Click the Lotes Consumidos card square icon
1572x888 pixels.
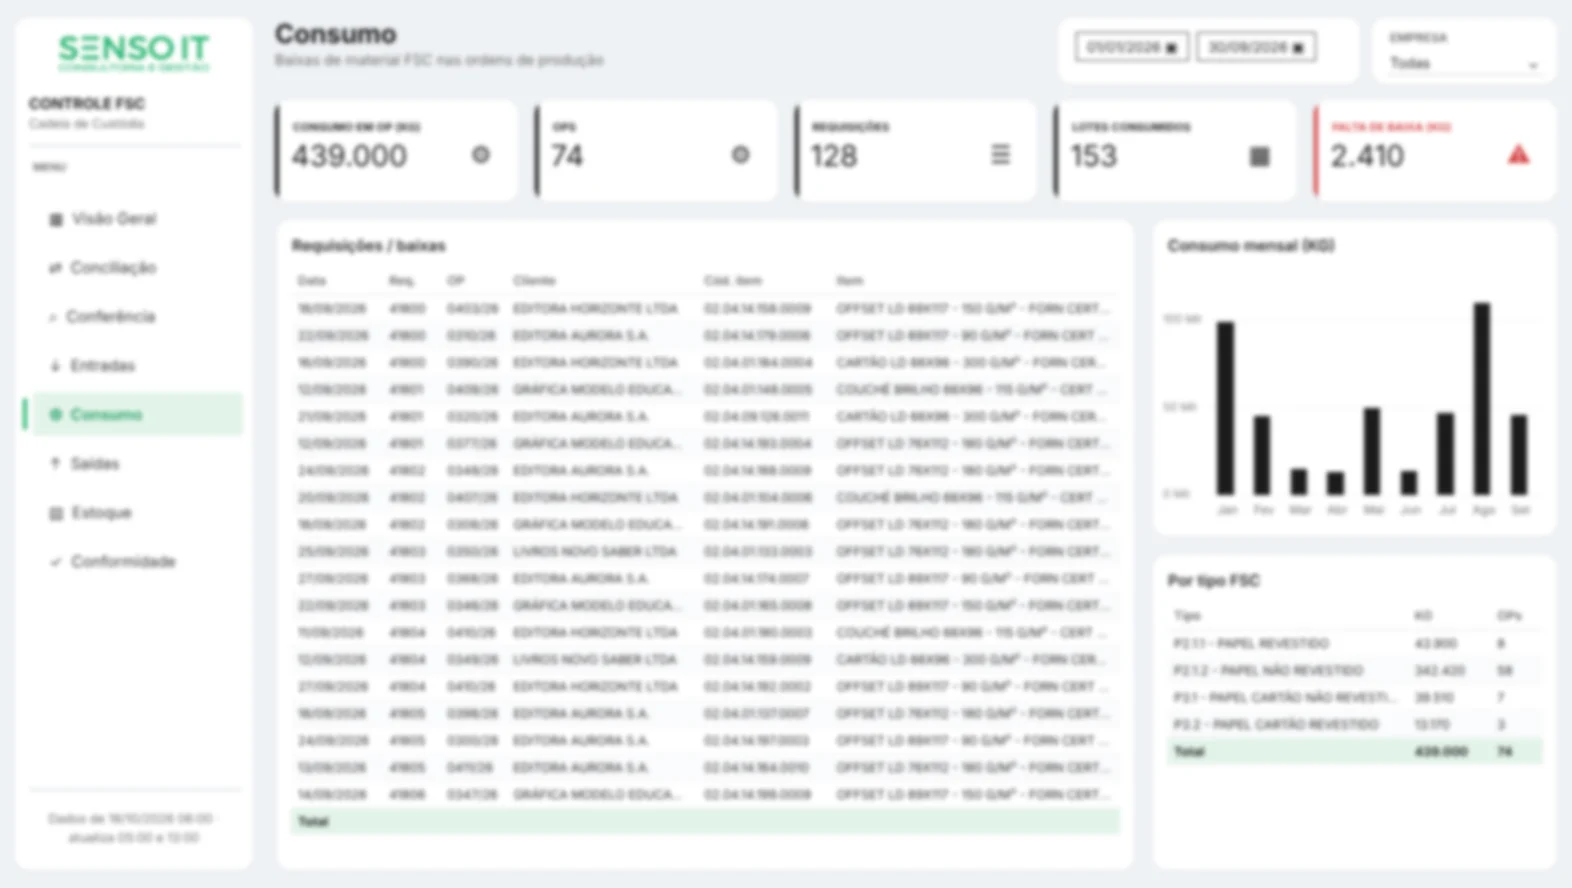coord(1260,156)
